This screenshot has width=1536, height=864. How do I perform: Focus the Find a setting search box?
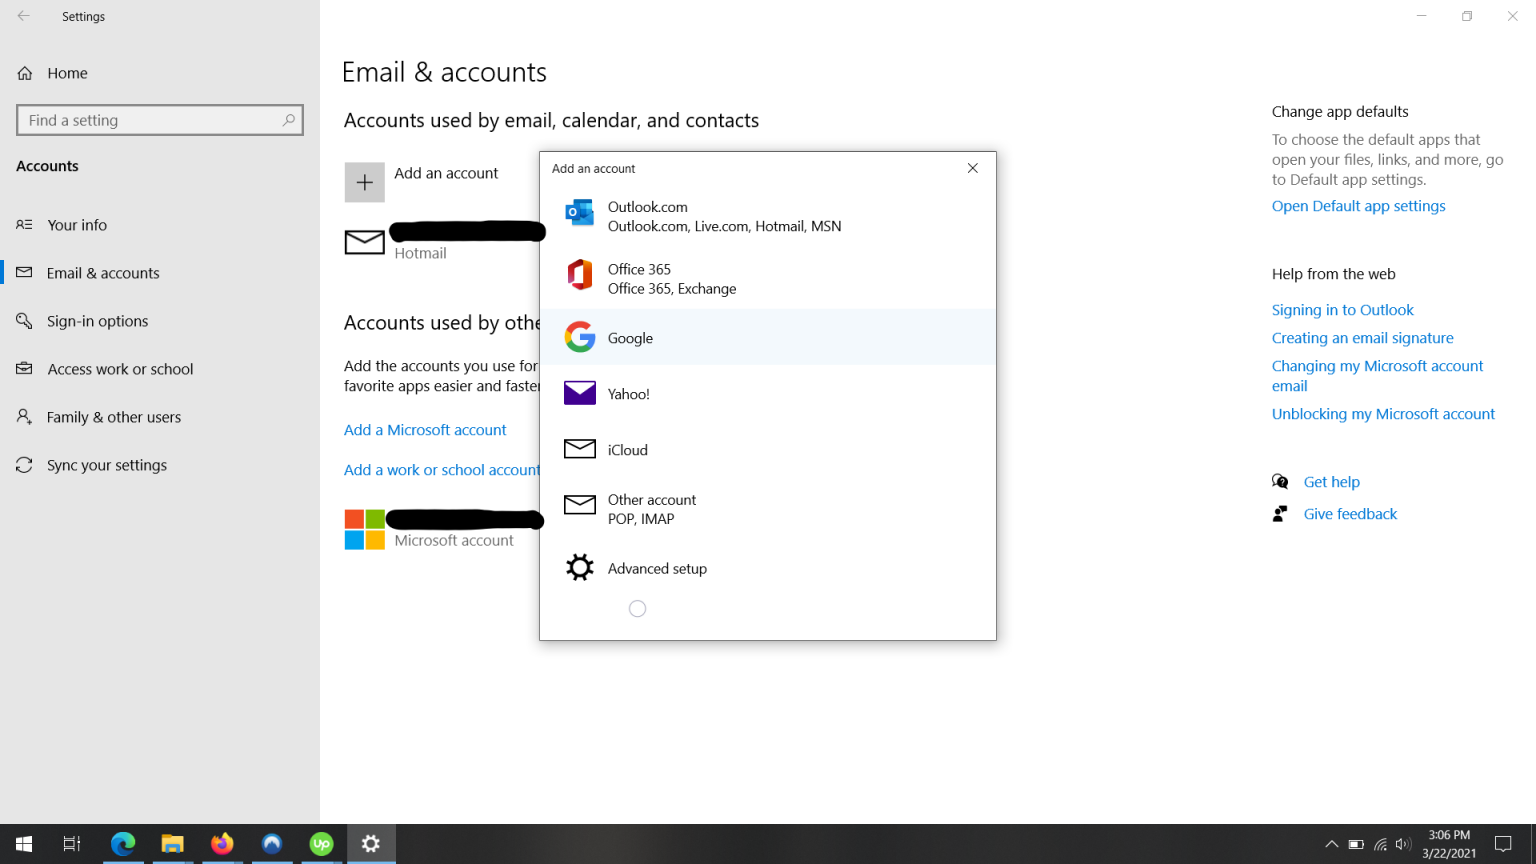(x=150, y=120)
